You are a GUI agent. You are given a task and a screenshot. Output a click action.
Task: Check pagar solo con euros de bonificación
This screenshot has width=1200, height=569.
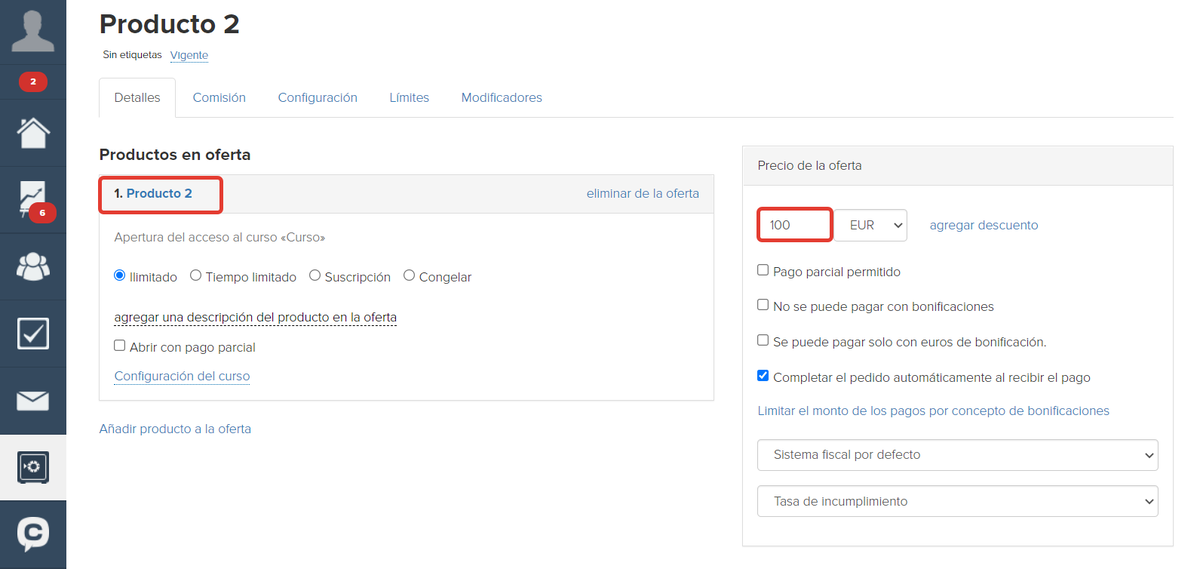(x=763, y=341)
